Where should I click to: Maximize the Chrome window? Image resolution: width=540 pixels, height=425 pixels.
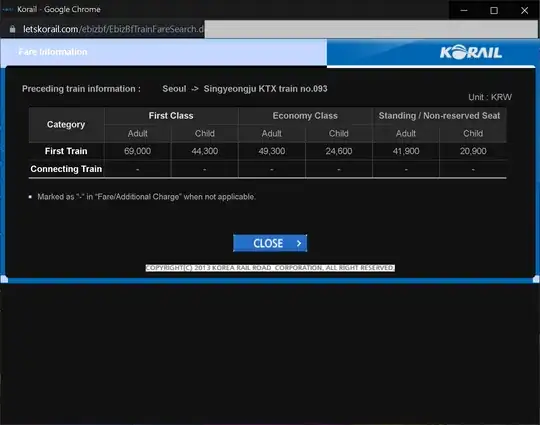click(x=494, y=10)
